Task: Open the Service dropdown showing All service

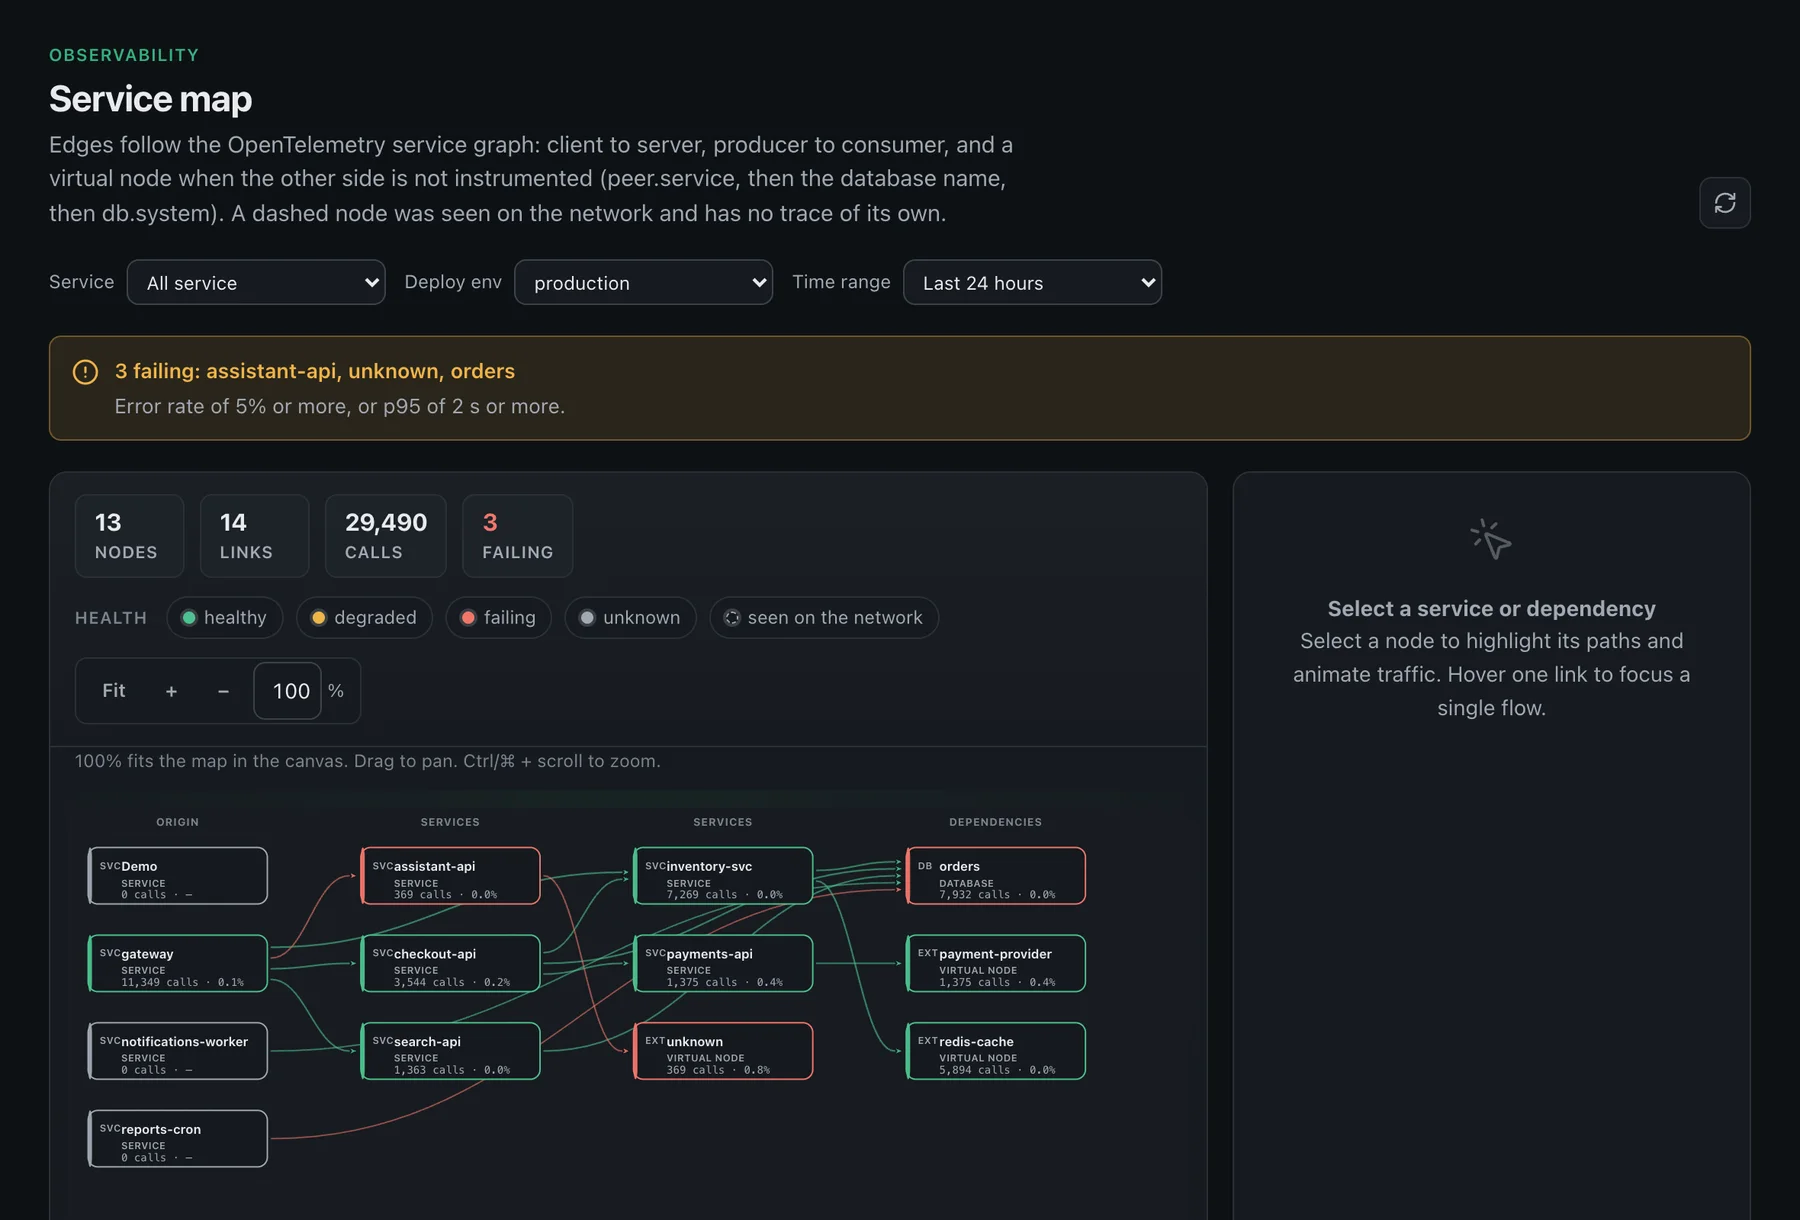Action: point(256,283)
